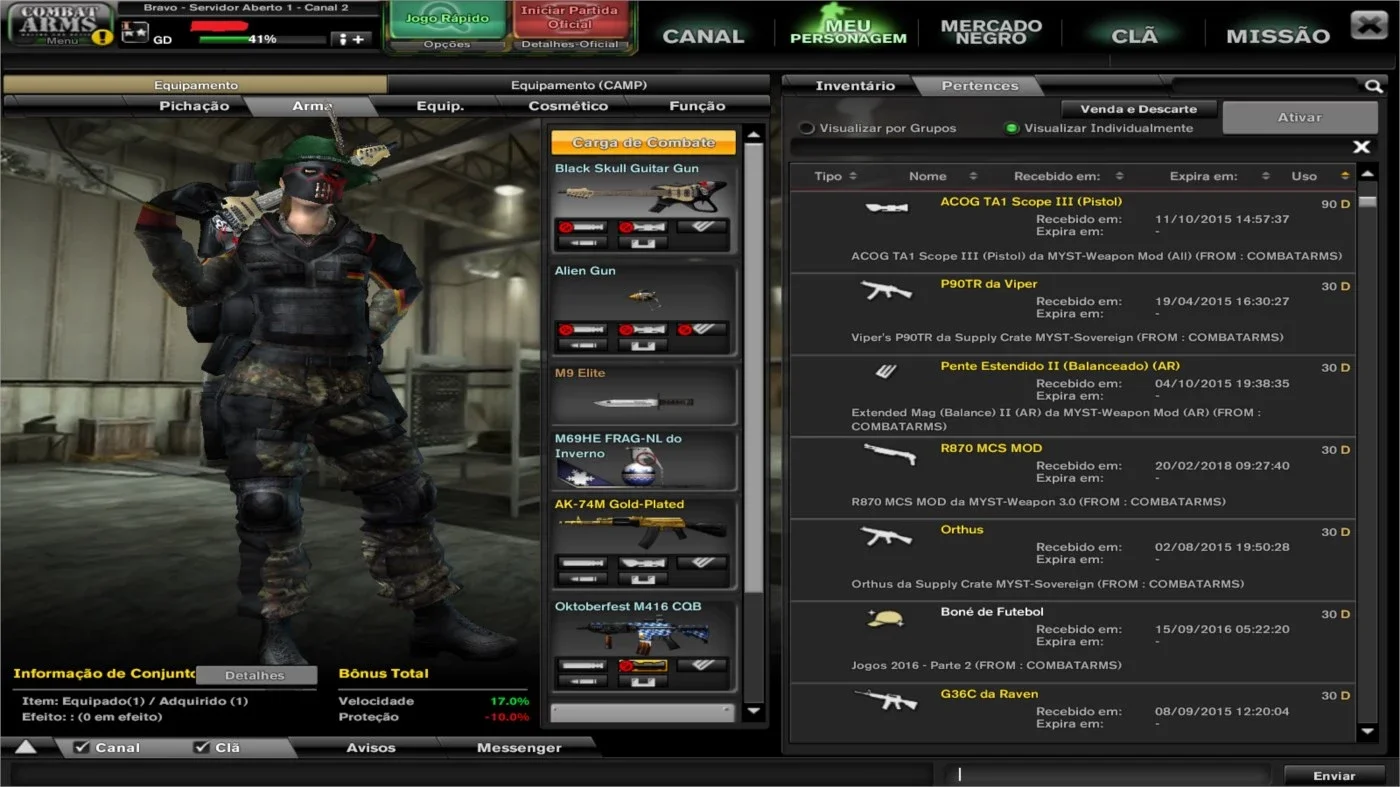
Task: Sort inventory by Expira em column
Action: pyautogui.click(x=1219, y=176)
